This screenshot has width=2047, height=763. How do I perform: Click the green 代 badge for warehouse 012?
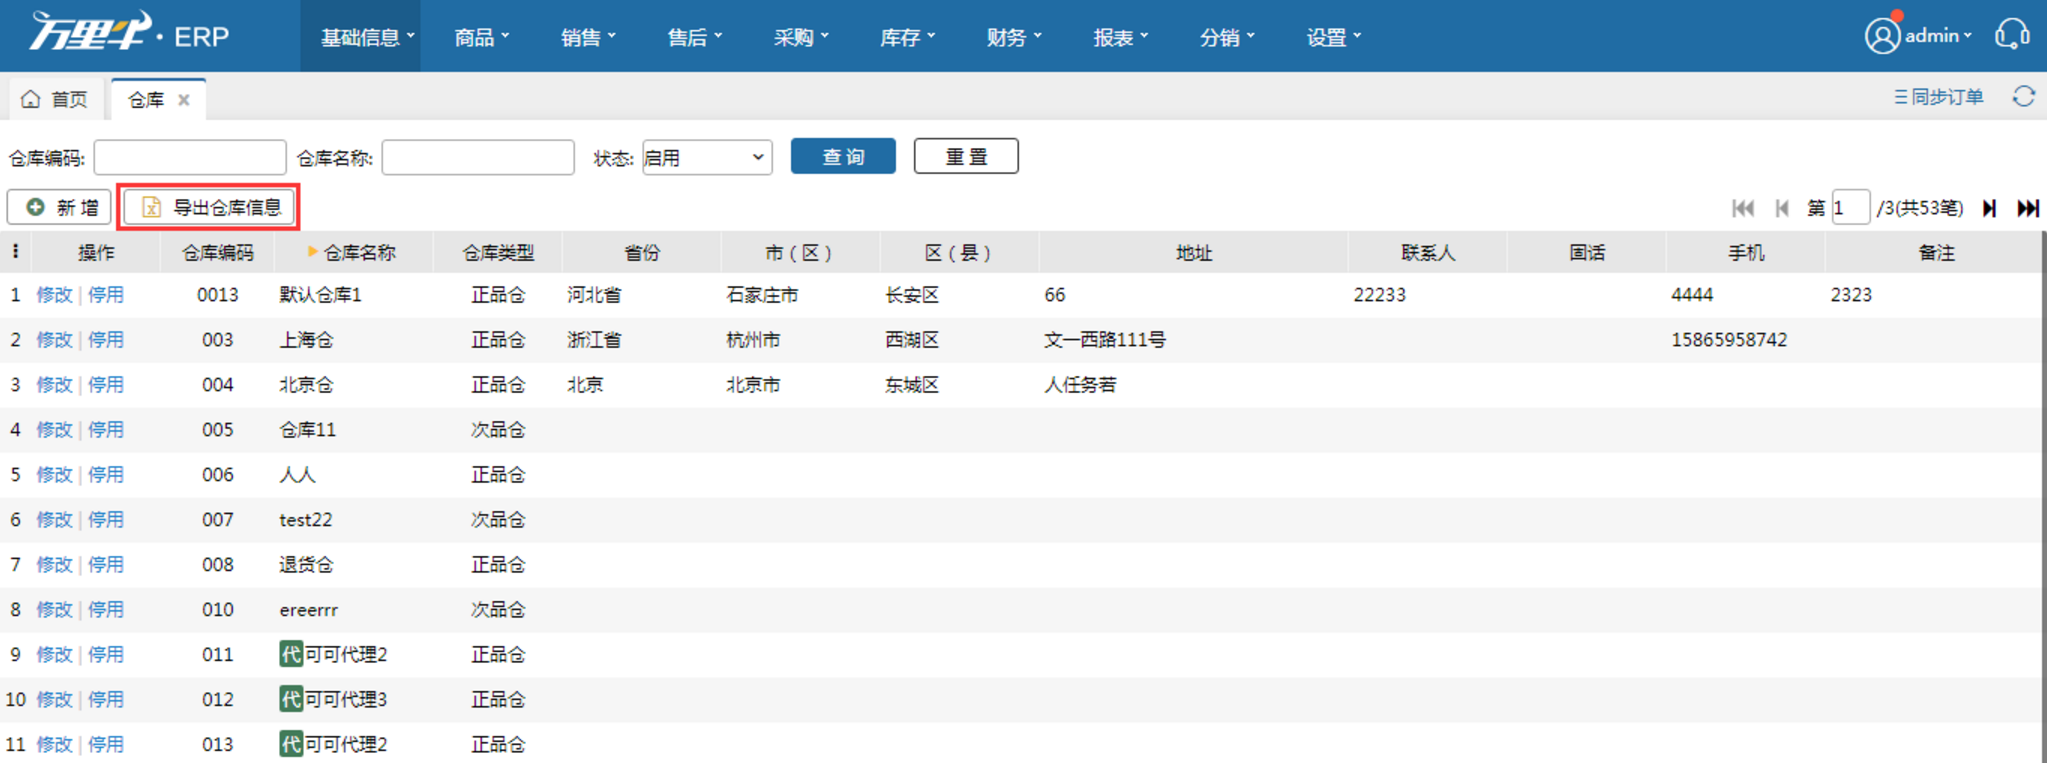click(291, 700)
